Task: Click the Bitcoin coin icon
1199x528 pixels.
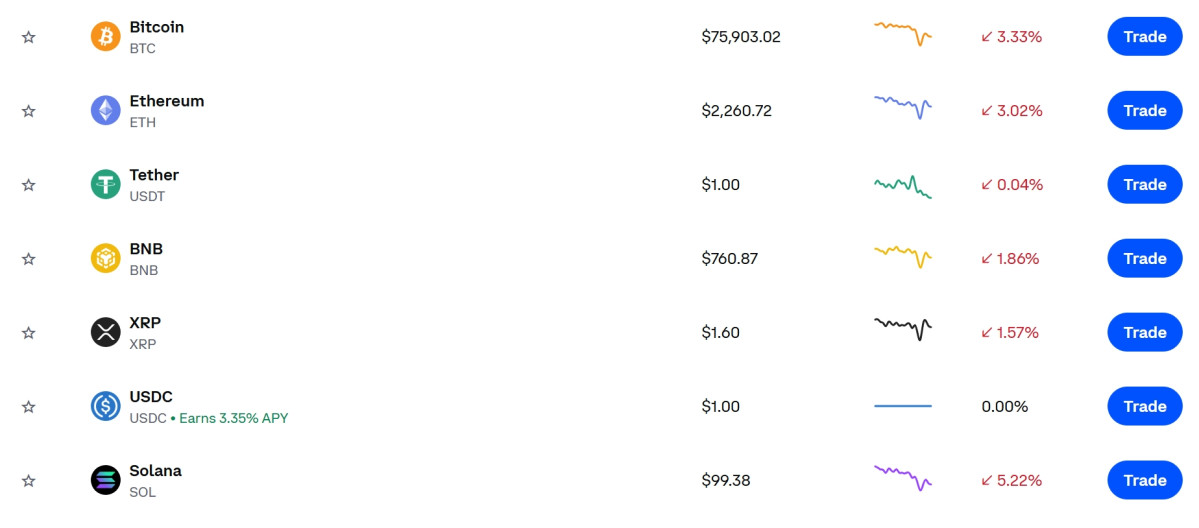Action: tap(105, 37)
